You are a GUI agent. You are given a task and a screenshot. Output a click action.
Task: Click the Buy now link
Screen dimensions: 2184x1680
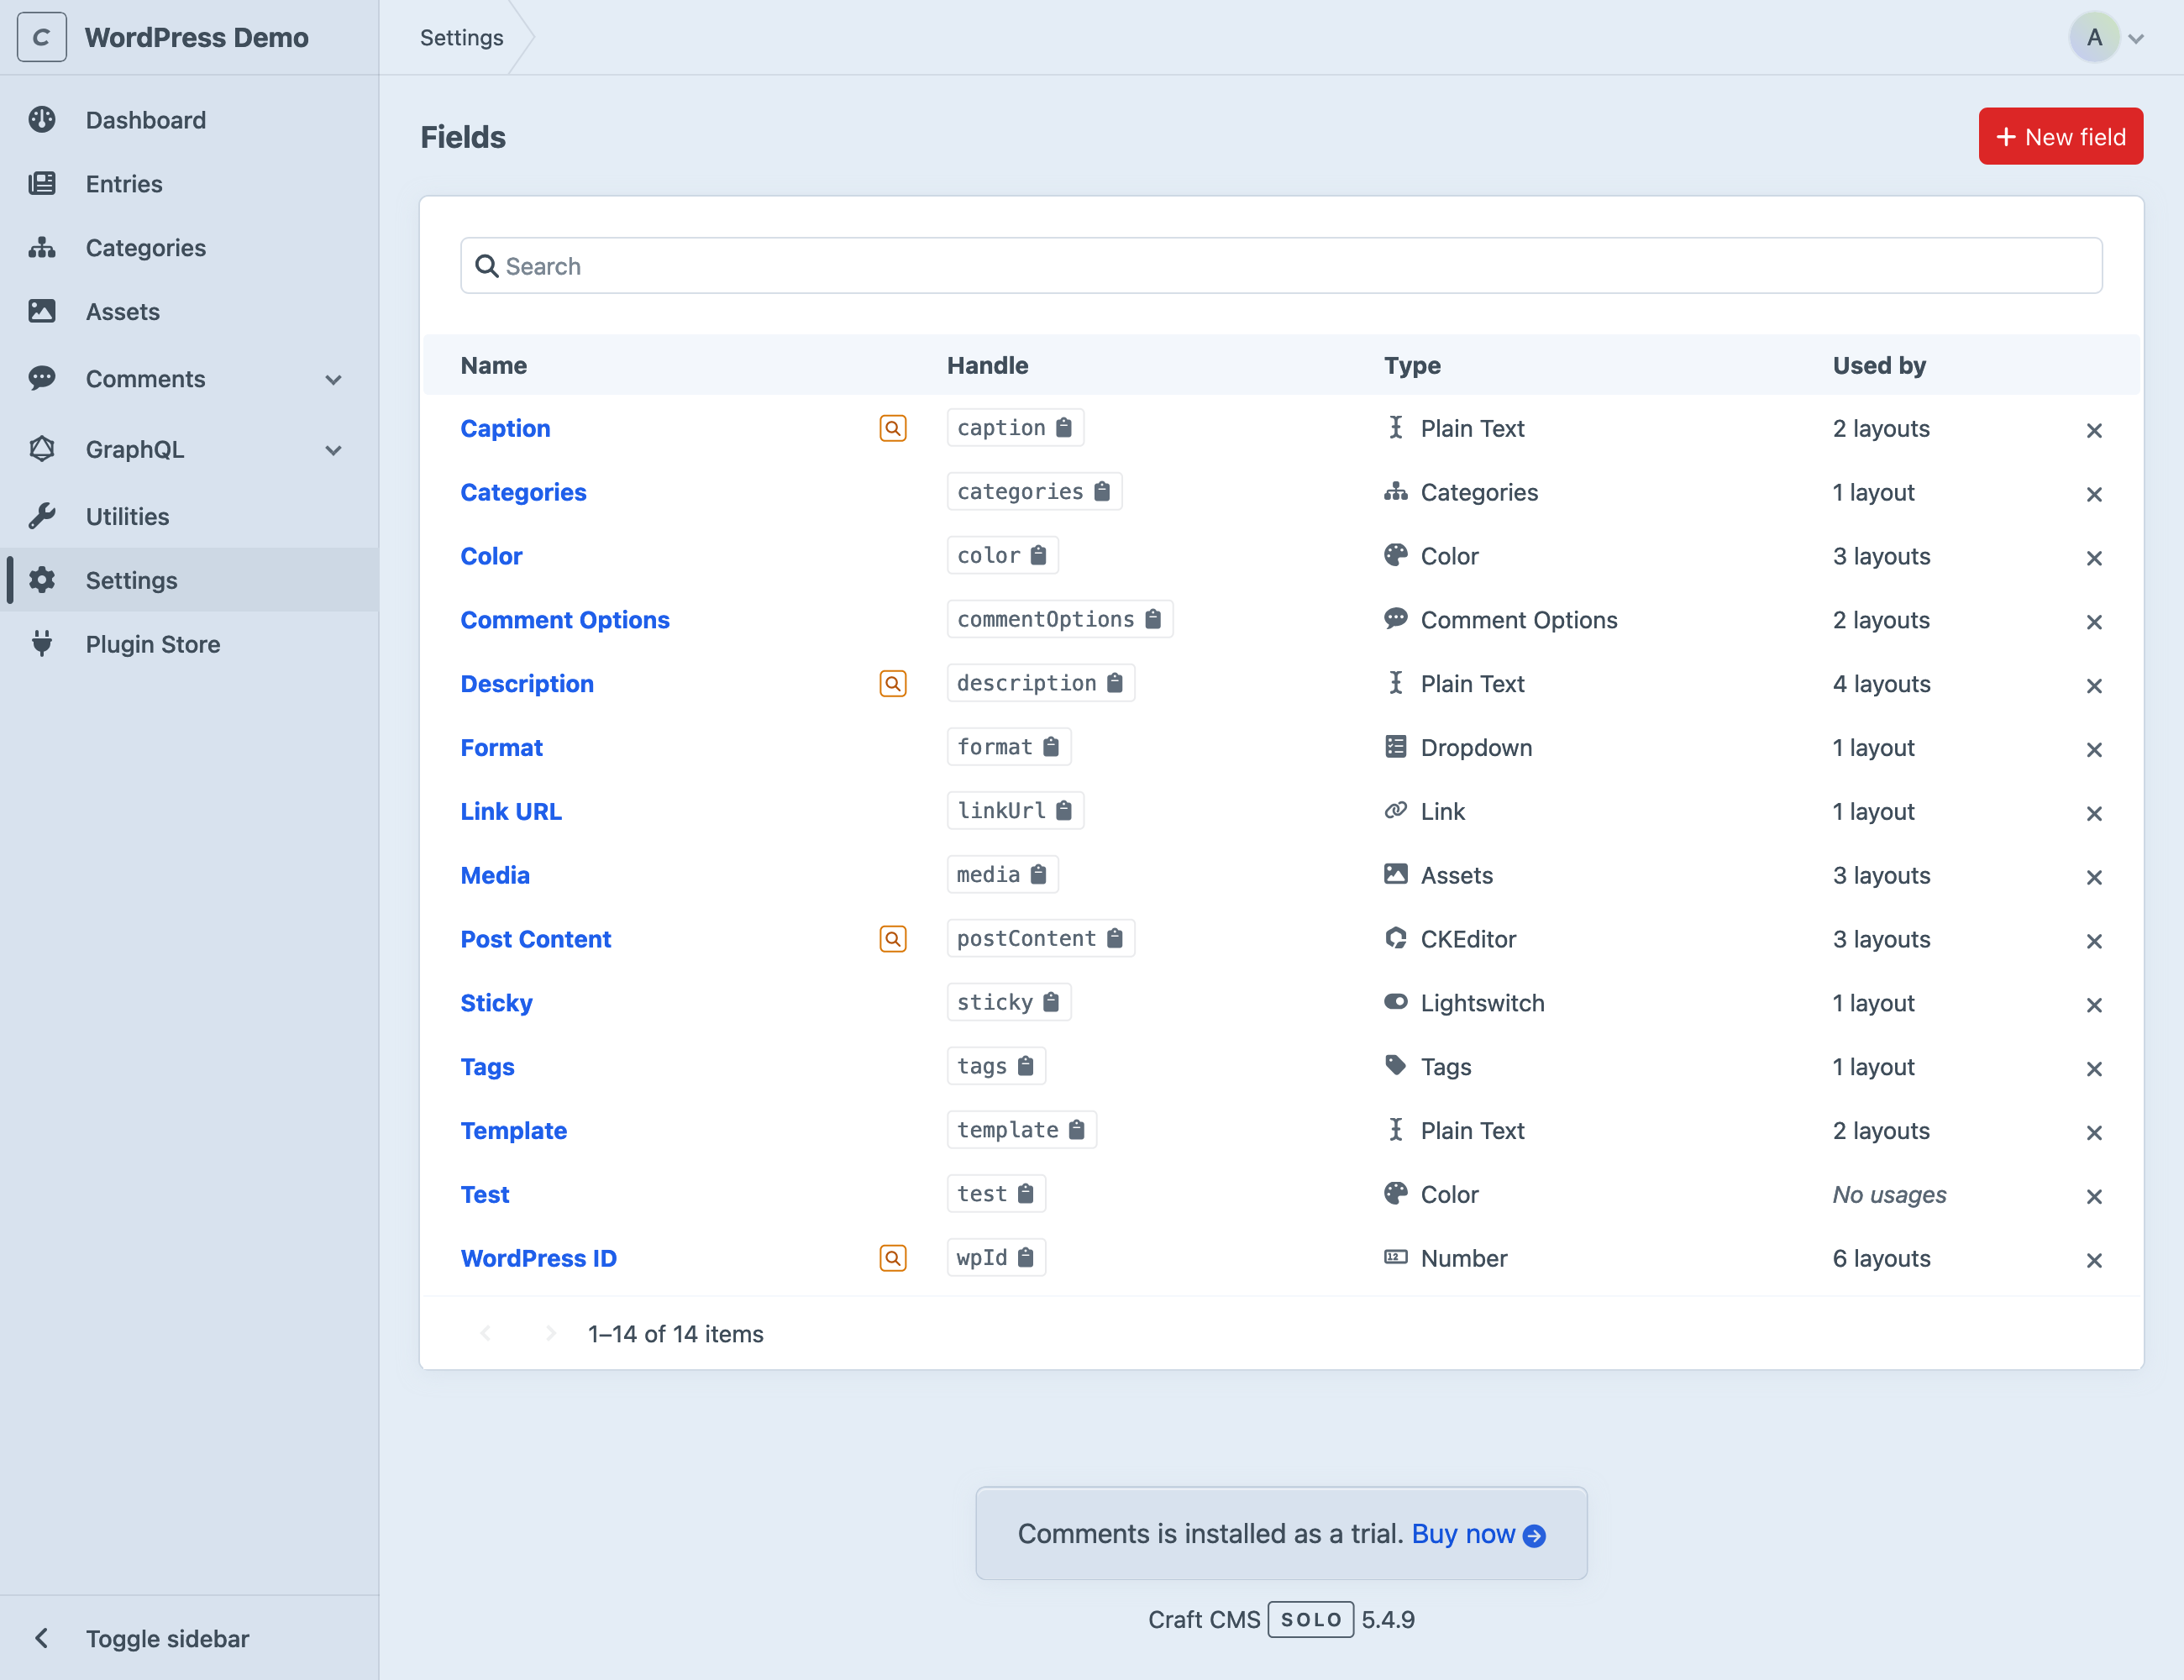(1478, 1533)
